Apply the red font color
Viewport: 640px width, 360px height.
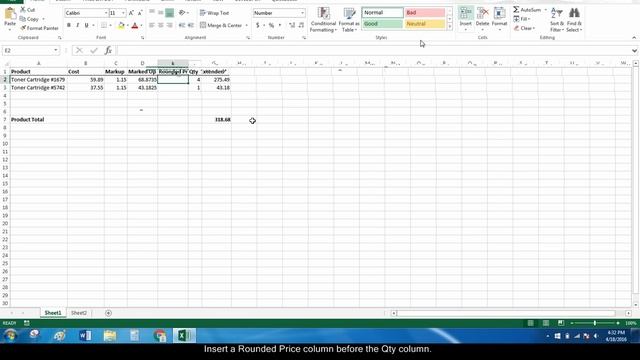pyautogui.click(x=135, y=25)
